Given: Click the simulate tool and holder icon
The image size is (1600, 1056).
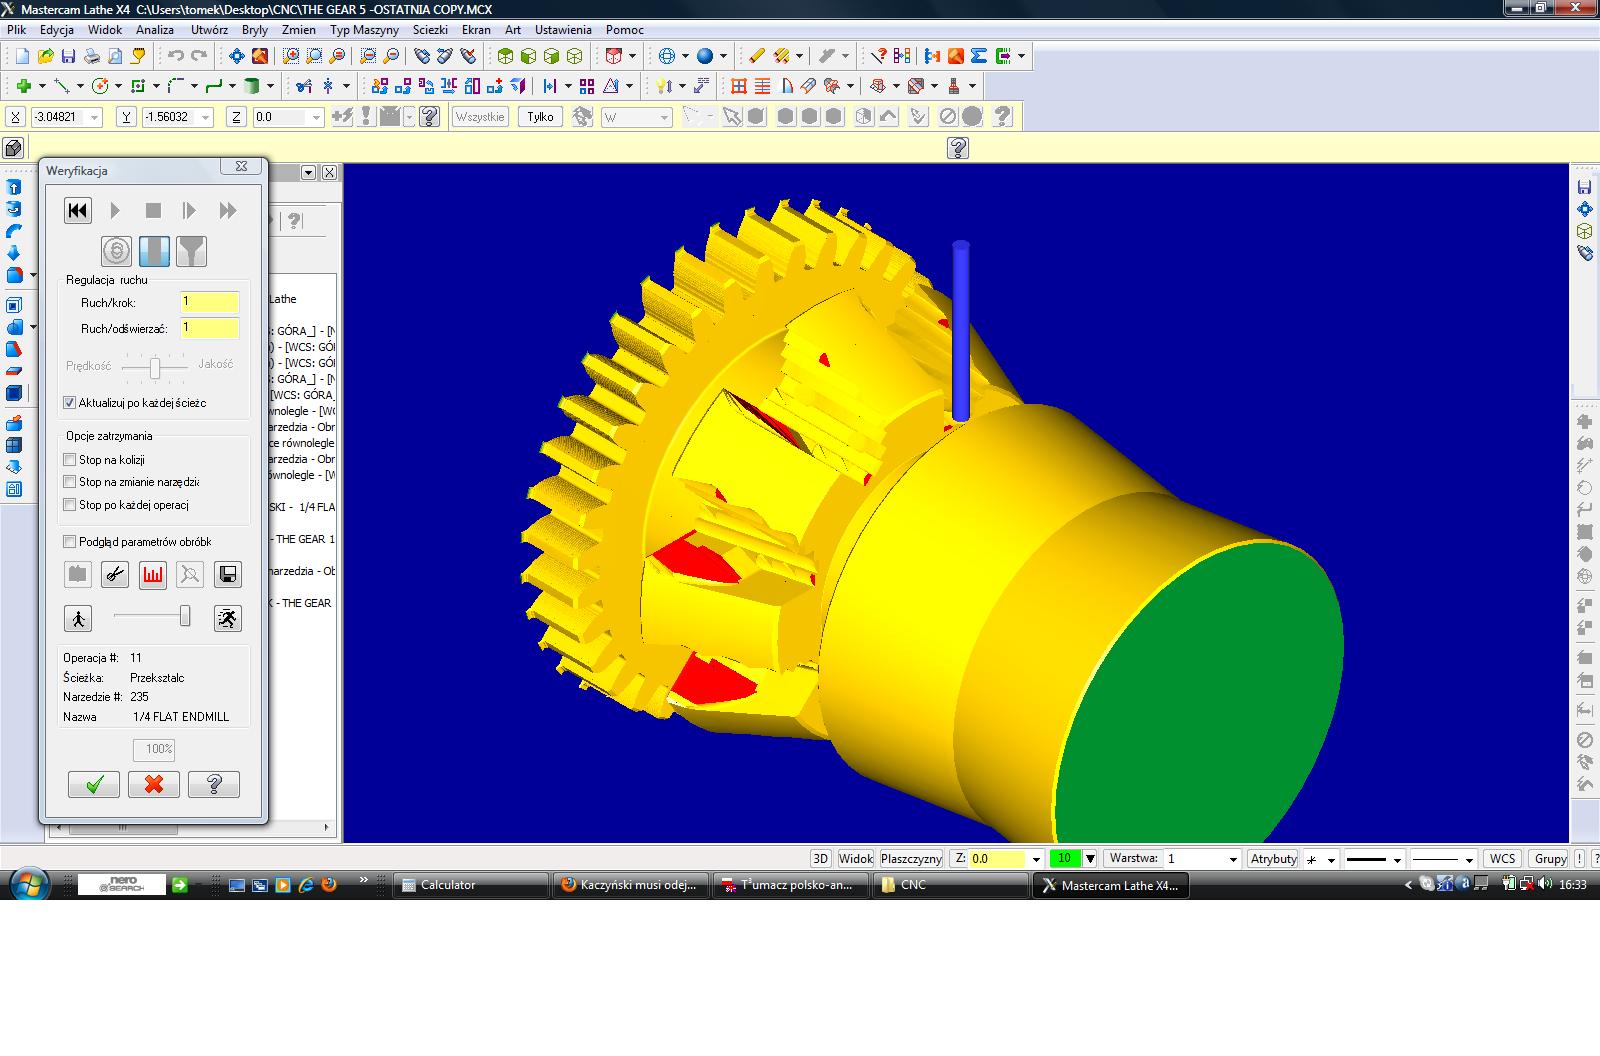Looking at the screenshot, I should tap(191, 251).
